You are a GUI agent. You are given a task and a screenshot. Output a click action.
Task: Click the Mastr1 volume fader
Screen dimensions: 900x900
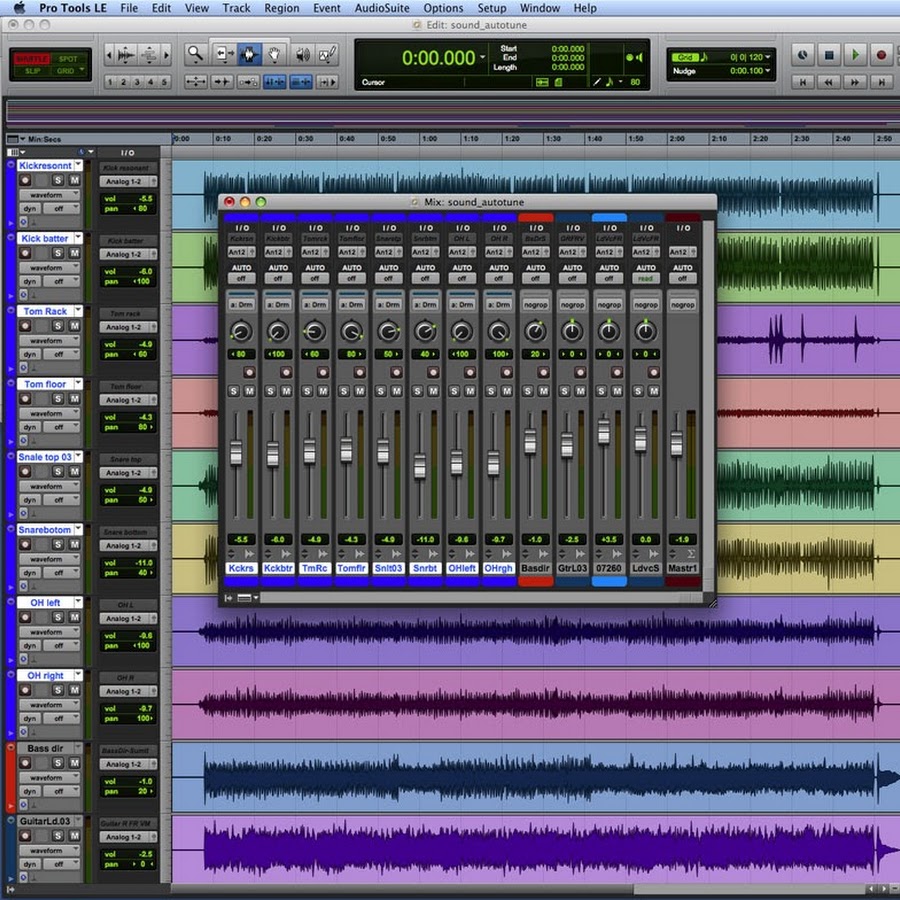(x=677, y=444)
